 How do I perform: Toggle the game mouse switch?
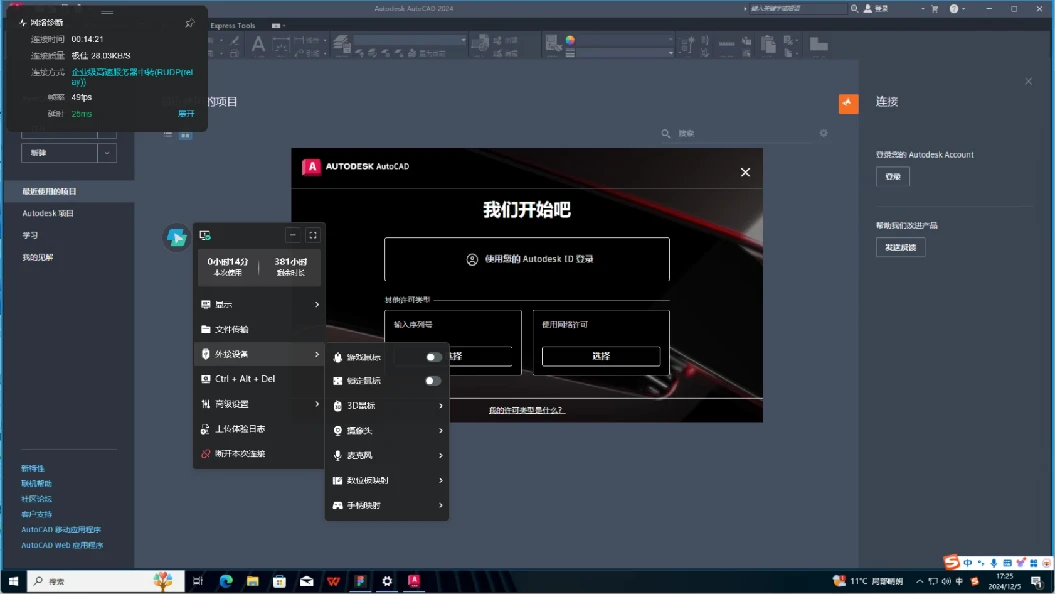434,357
